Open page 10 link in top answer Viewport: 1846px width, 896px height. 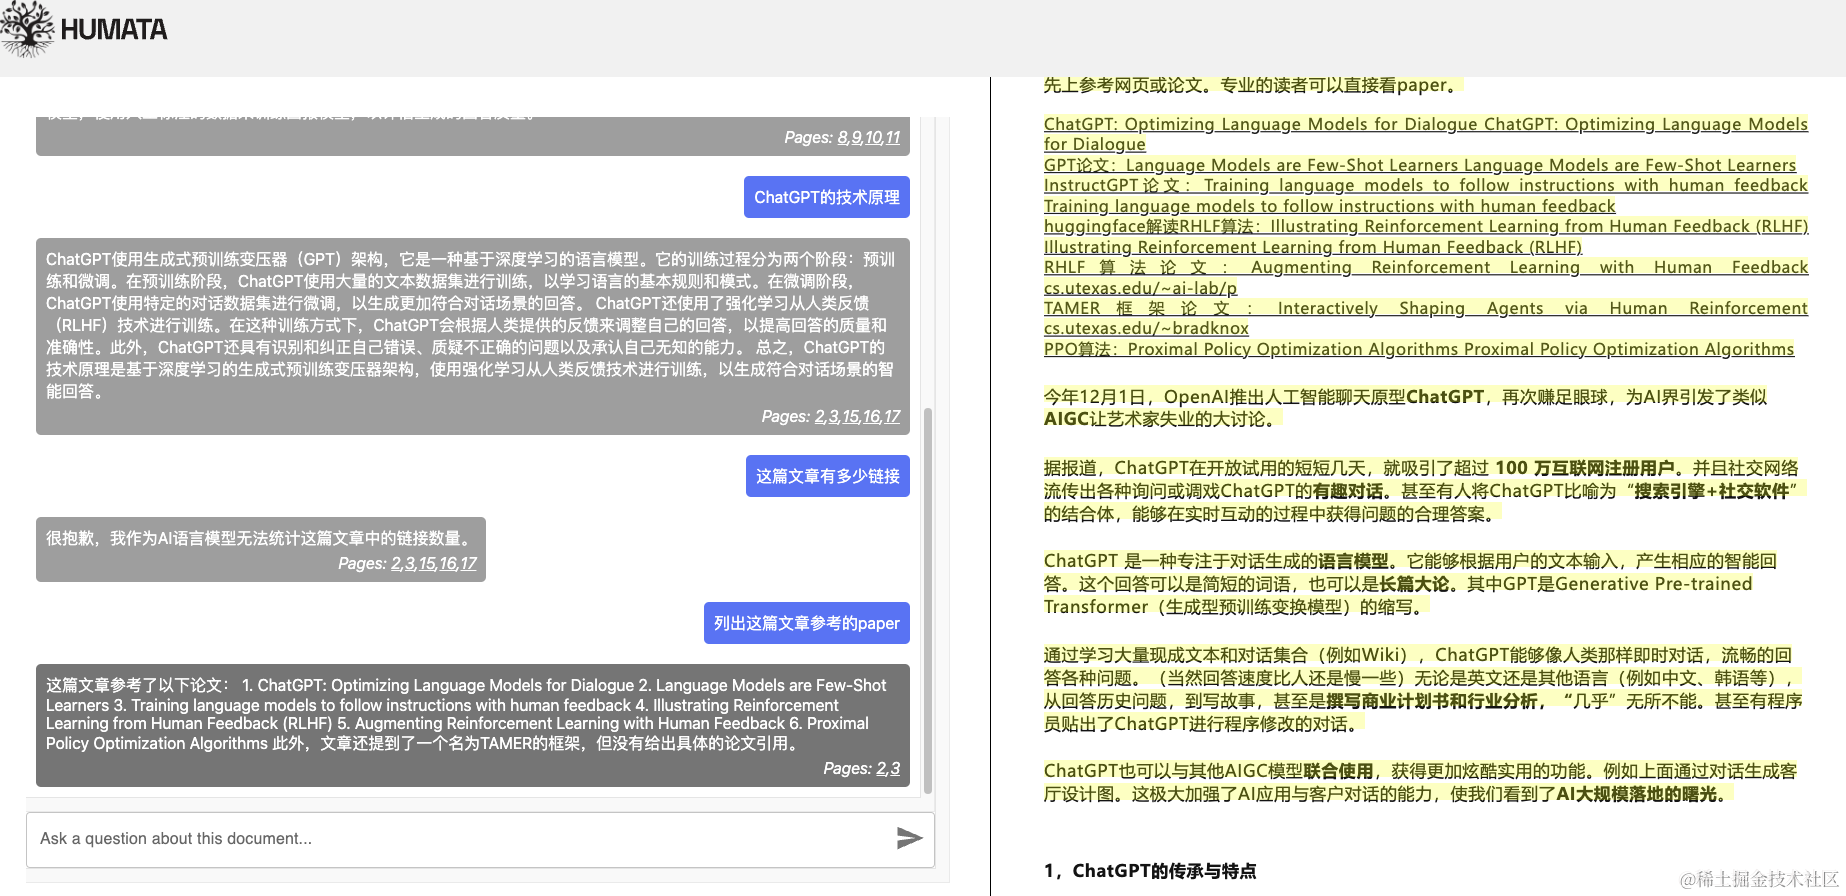coord(873,137)
